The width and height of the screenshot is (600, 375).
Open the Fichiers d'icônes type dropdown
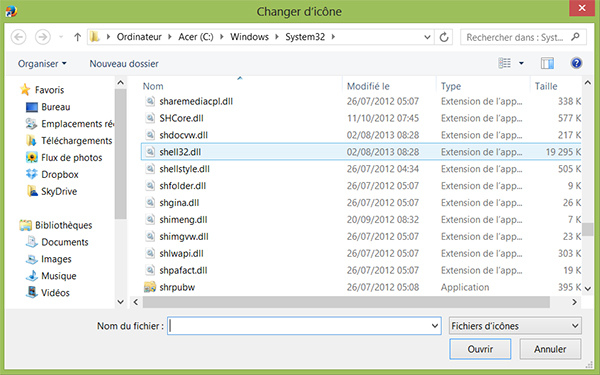coord(515,326)
